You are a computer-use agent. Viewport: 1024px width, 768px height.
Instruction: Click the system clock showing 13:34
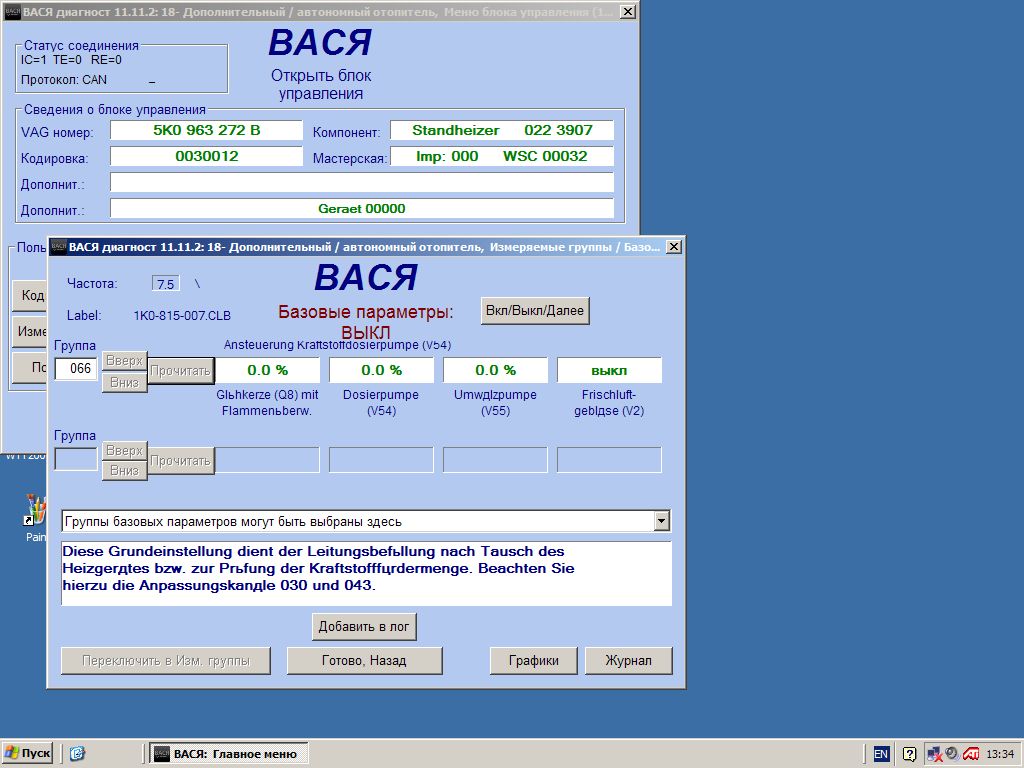[x=1000, y=754]
